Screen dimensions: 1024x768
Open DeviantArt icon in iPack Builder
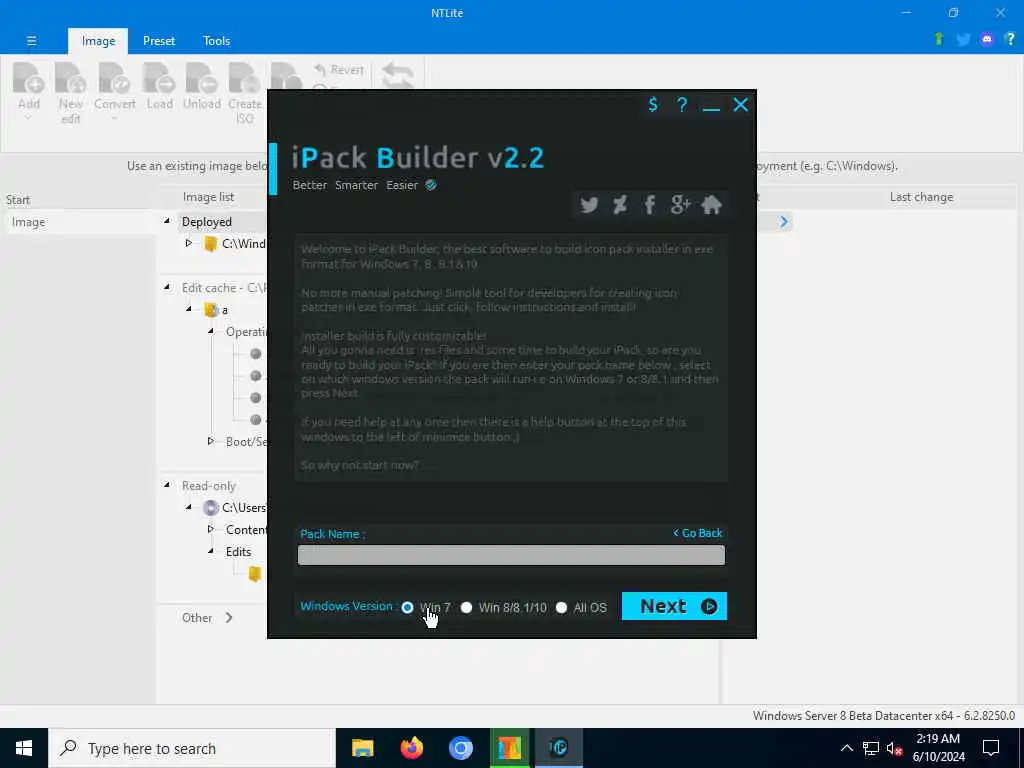[x=620, y=205]
